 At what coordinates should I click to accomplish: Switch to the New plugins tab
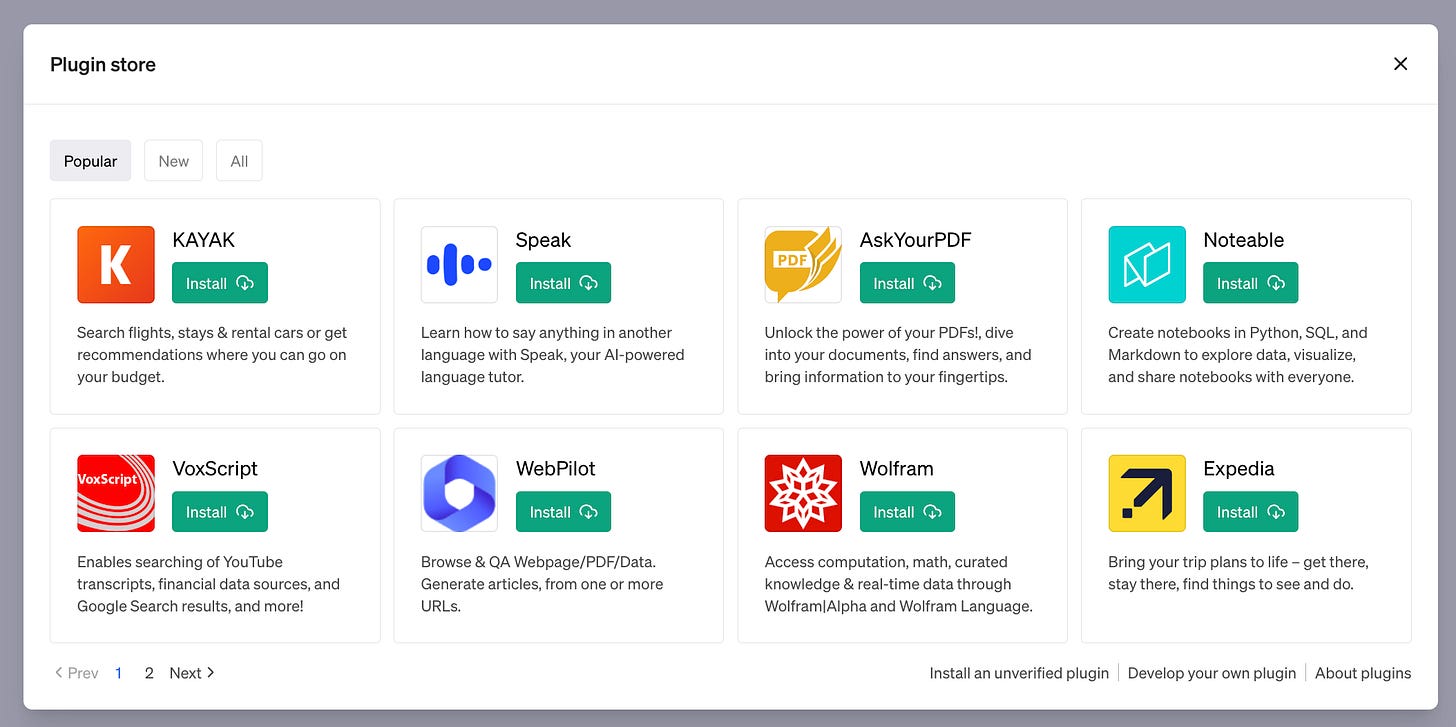click(173, 160)
